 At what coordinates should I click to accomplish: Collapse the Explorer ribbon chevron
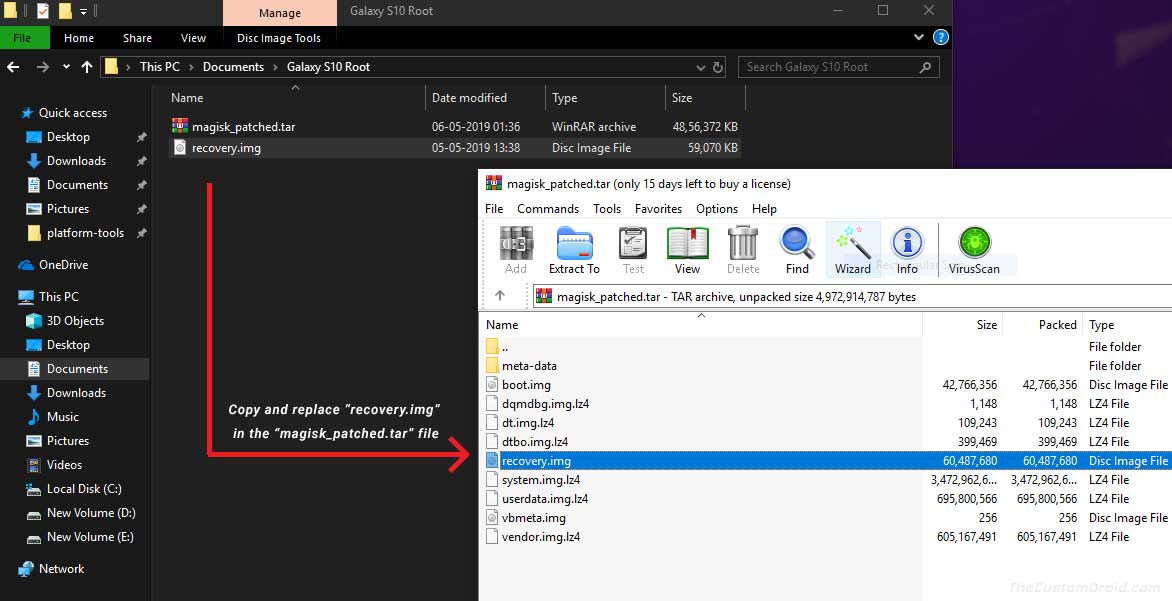[919, 37]
